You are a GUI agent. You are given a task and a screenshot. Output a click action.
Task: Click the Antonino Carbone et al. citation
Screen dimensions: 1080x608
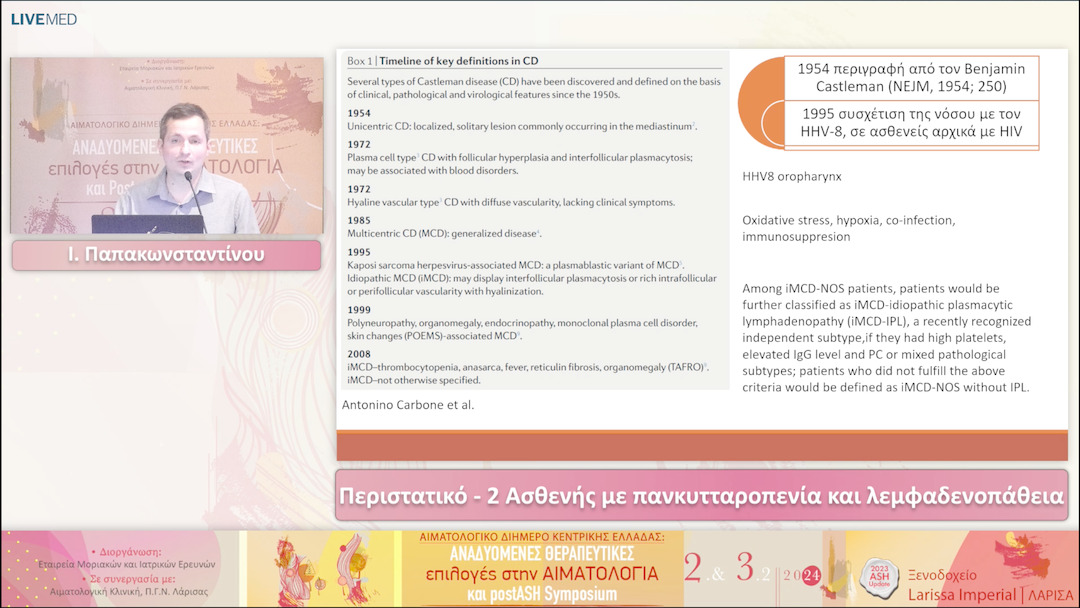click(408, 405)
